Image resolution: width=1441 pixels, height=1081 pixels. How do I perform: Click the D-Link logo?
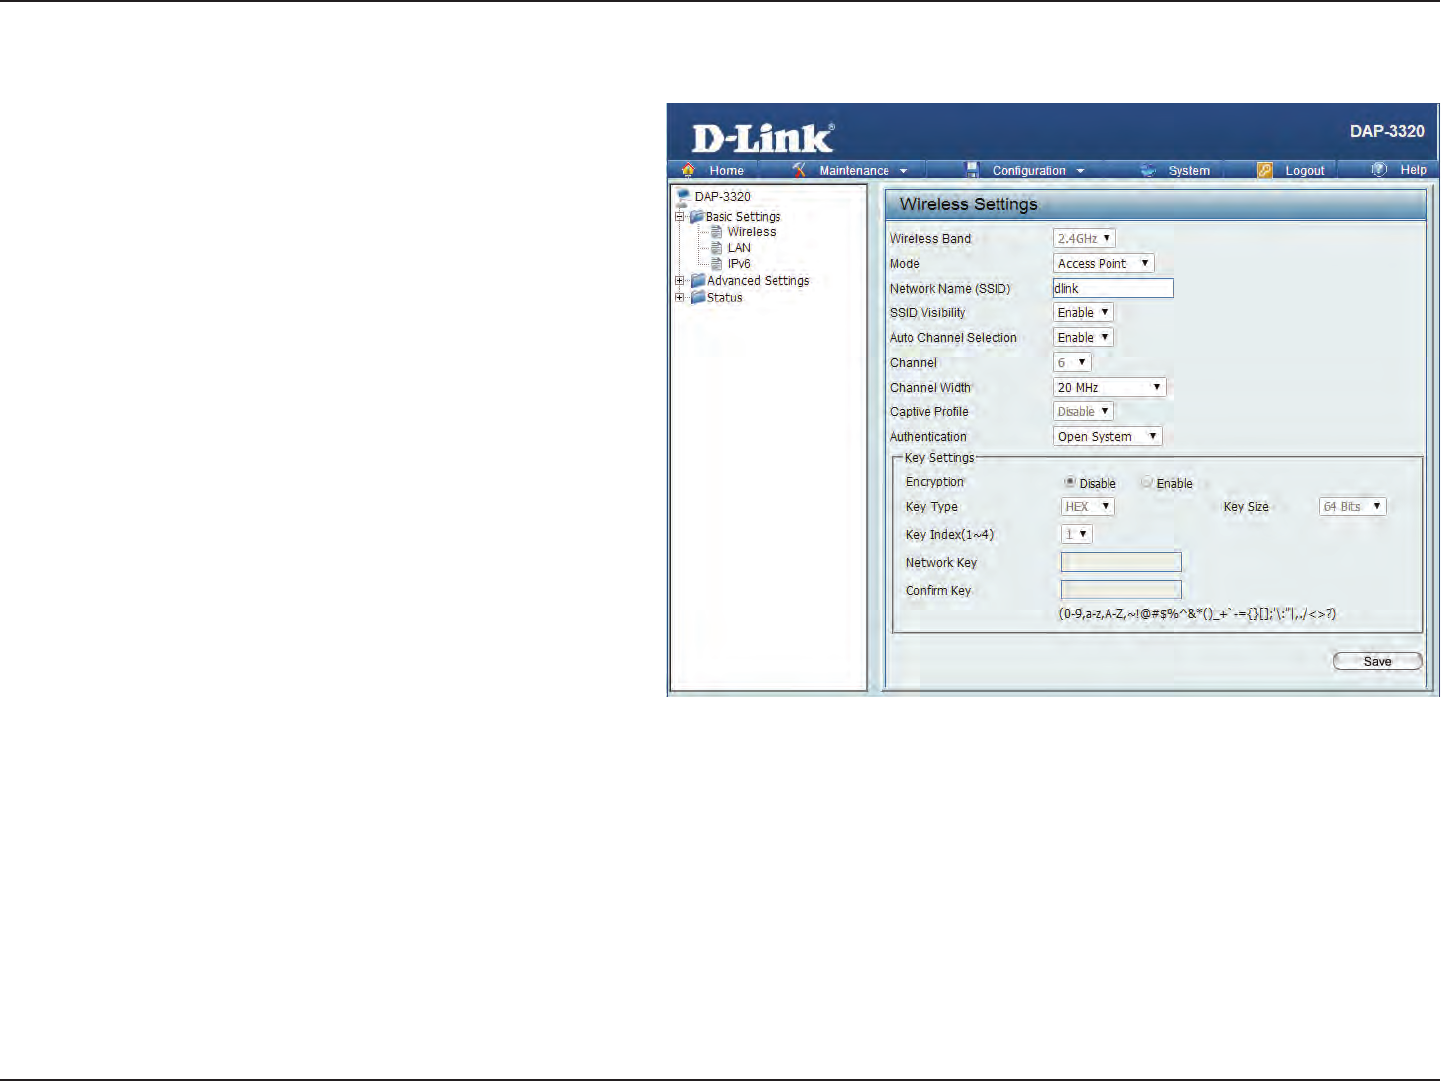tap(763, 138)
